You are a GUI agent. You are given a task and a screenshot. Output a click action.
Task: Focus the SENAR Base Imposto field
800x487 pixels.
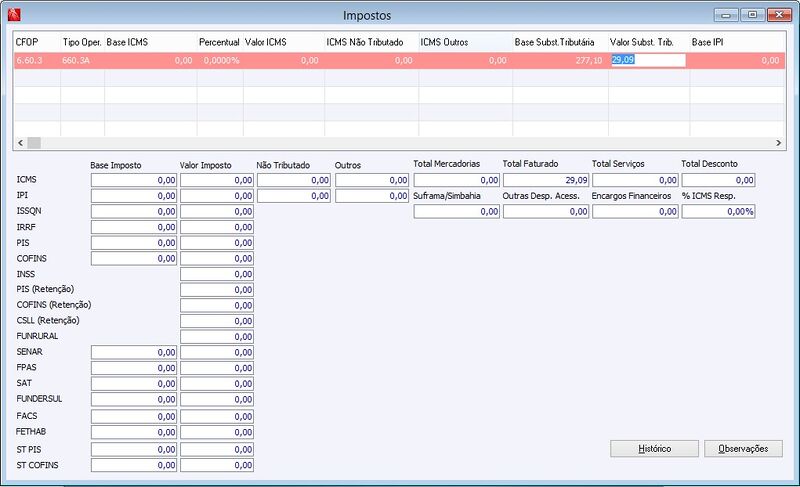(x=134, y=352)
